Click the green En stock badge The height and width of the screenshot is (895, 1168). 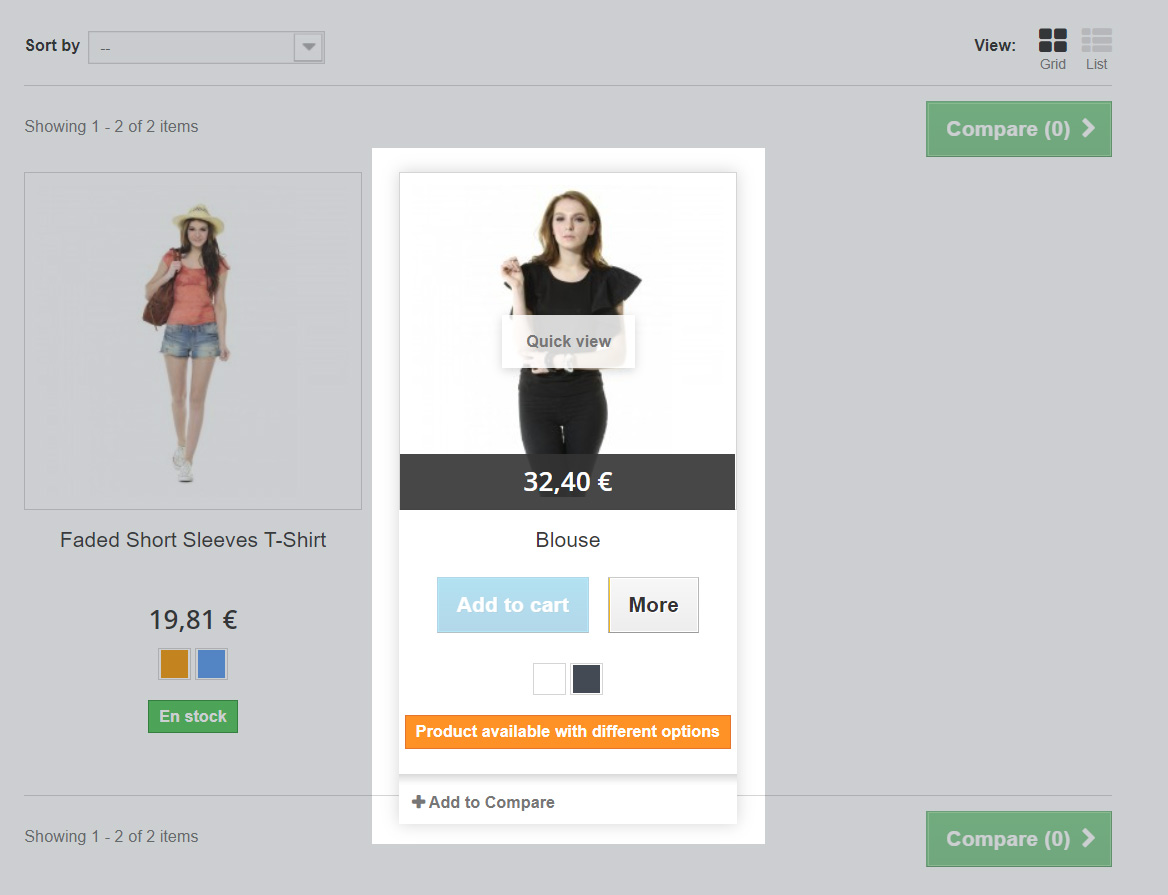coord(193,716)
